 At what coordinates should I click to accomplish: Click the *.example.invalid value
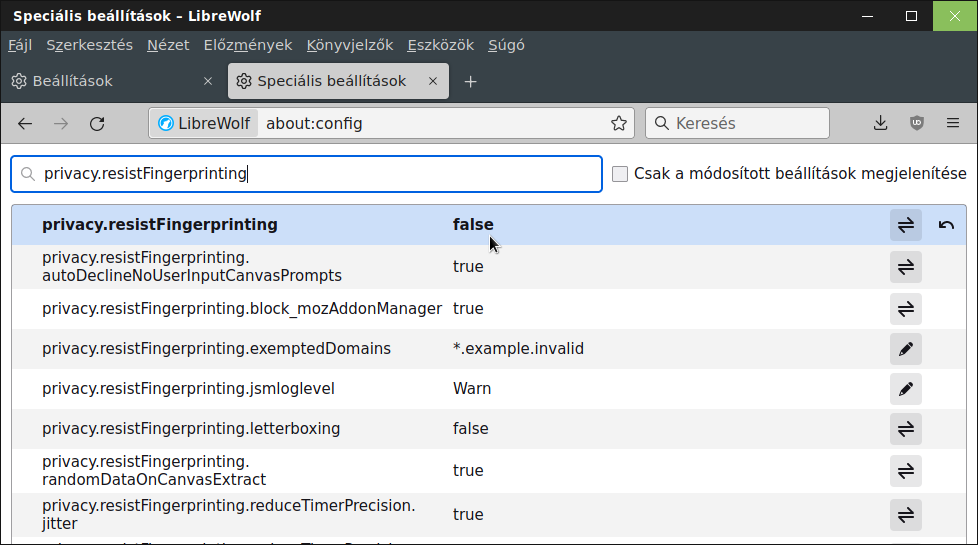click(518, 349)
